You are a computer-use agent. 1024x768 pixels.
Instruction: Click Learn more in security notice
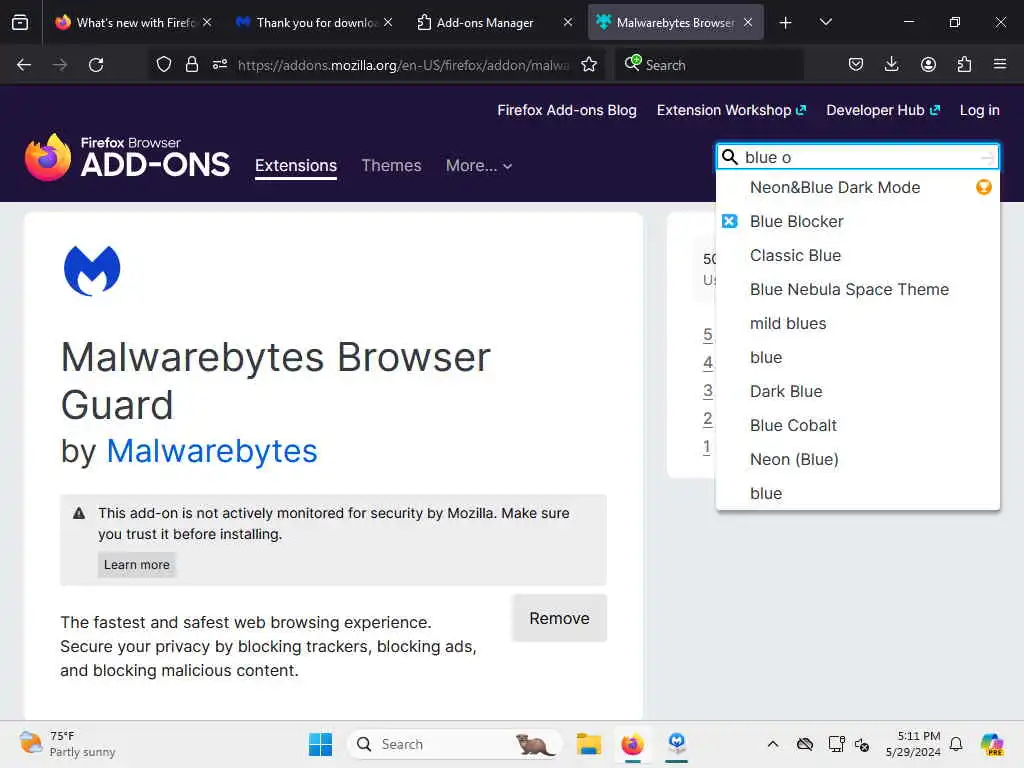[136, 565]
